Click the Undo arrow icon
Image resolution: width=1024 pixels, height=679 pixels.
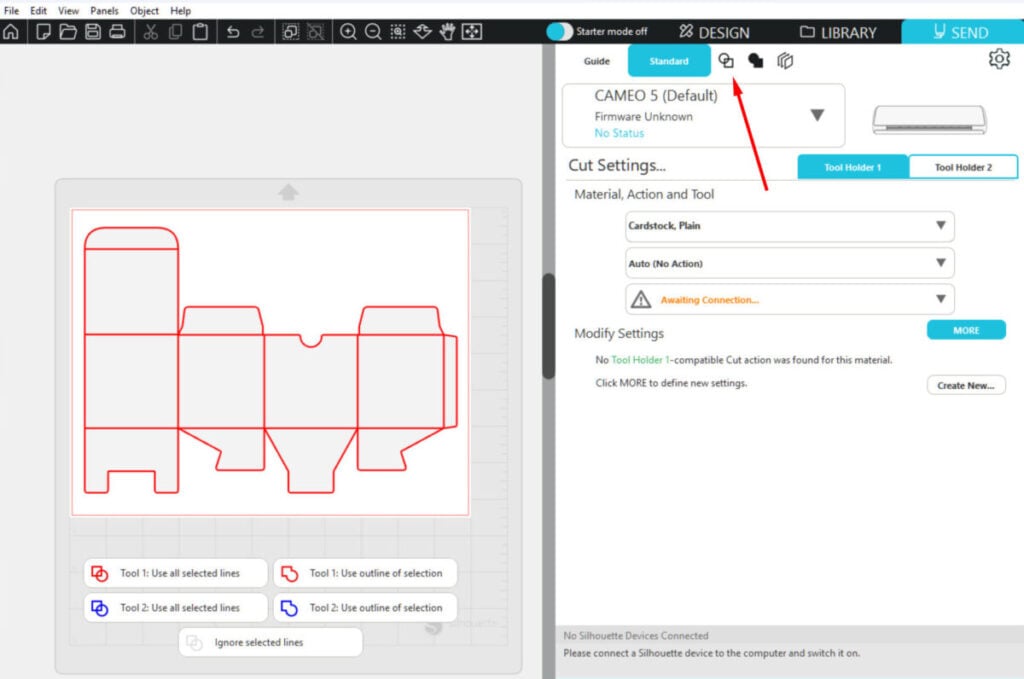pyautogui.click(x=233, y=31)
